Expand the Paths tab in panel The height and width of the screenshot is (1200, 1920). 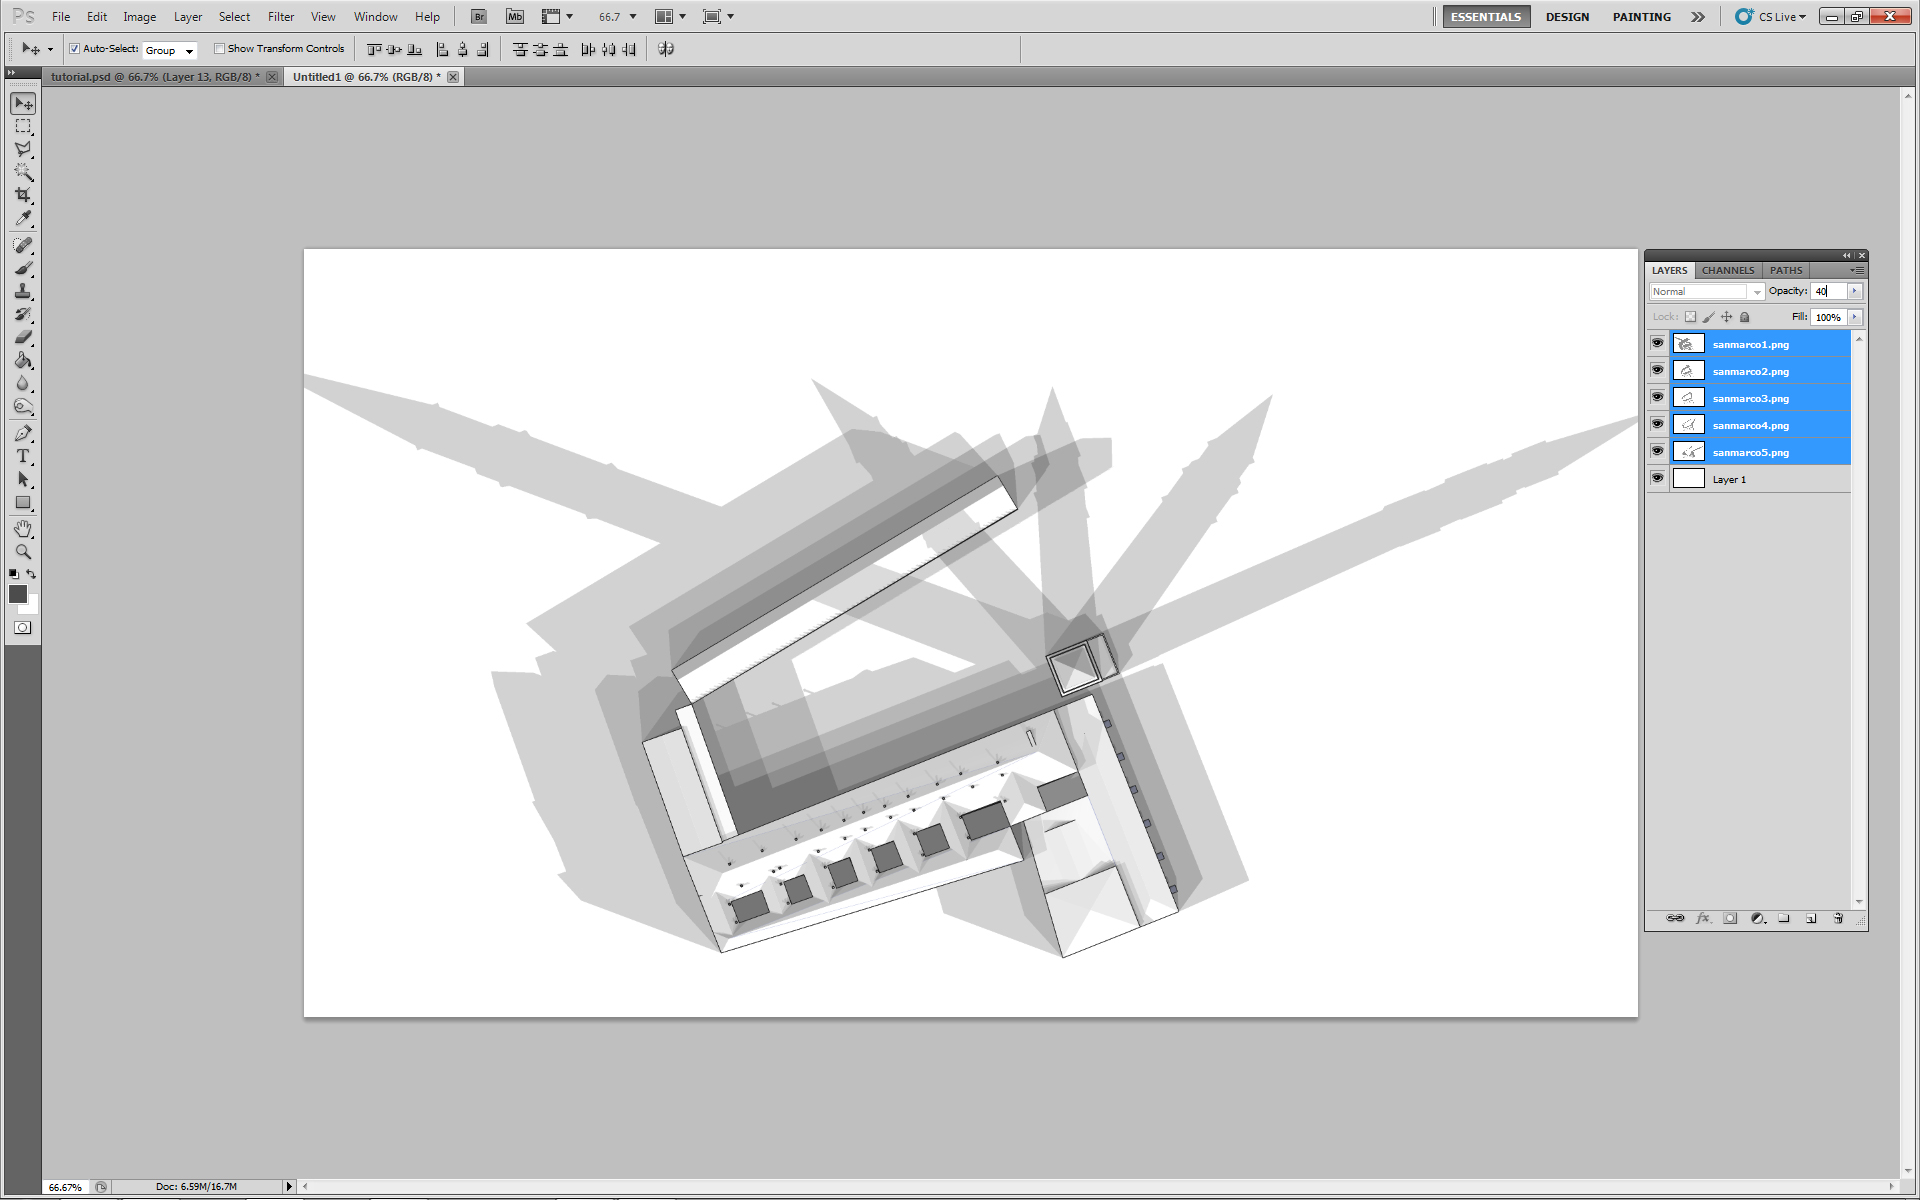(1786, 270)
